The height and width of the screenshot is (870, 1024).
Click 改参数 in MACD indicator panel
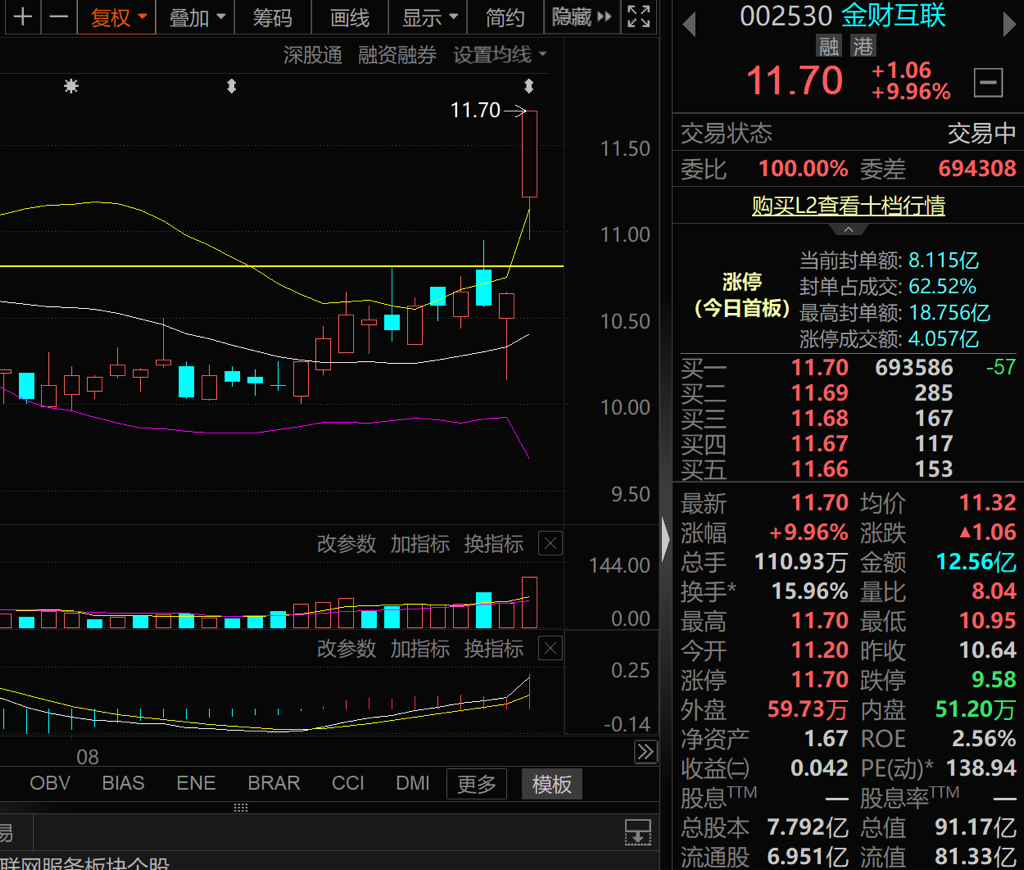[x=346, y=649]
